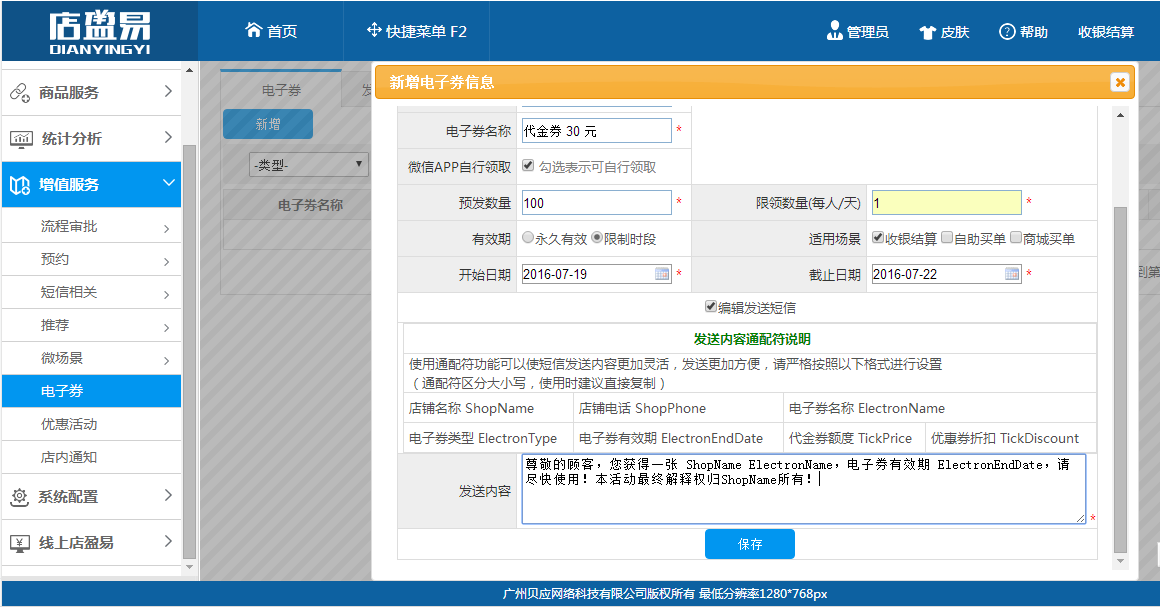The height and width of the screenshot is (607, 1160).
Task: Click the 线上店盈易 monitor icon
Action: pos(20,543)
